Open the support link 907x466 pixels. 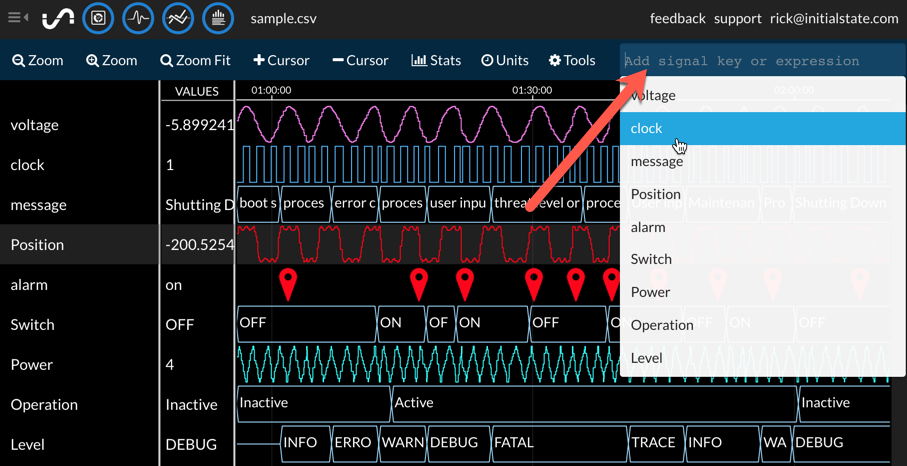tap(737, 18)
